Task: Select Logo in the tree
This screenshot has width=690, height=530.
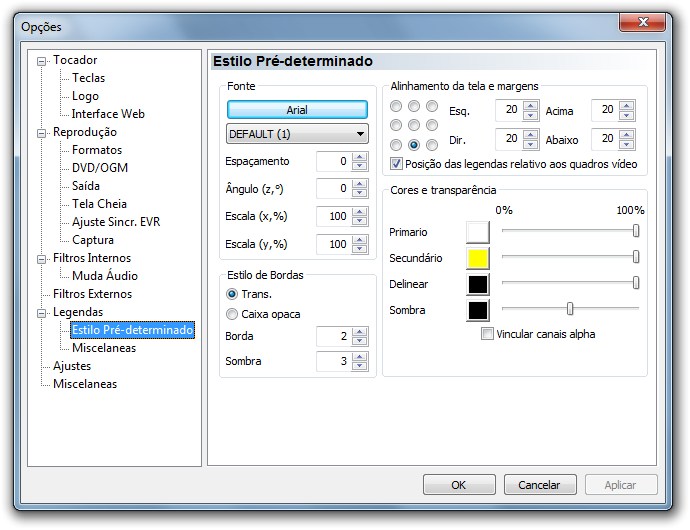Action: [85, 96]
